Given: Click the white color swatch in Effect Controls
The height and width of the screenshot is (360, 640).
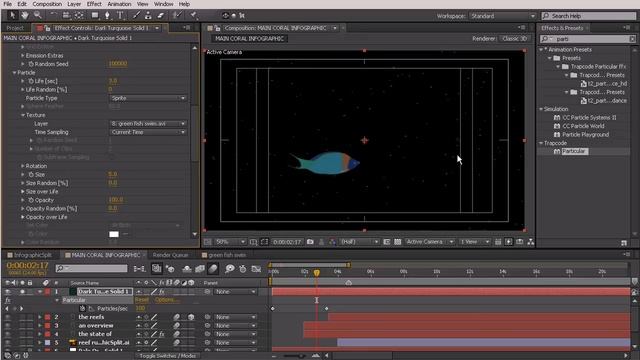Looking at the screenshot, I should click(114, 234).
